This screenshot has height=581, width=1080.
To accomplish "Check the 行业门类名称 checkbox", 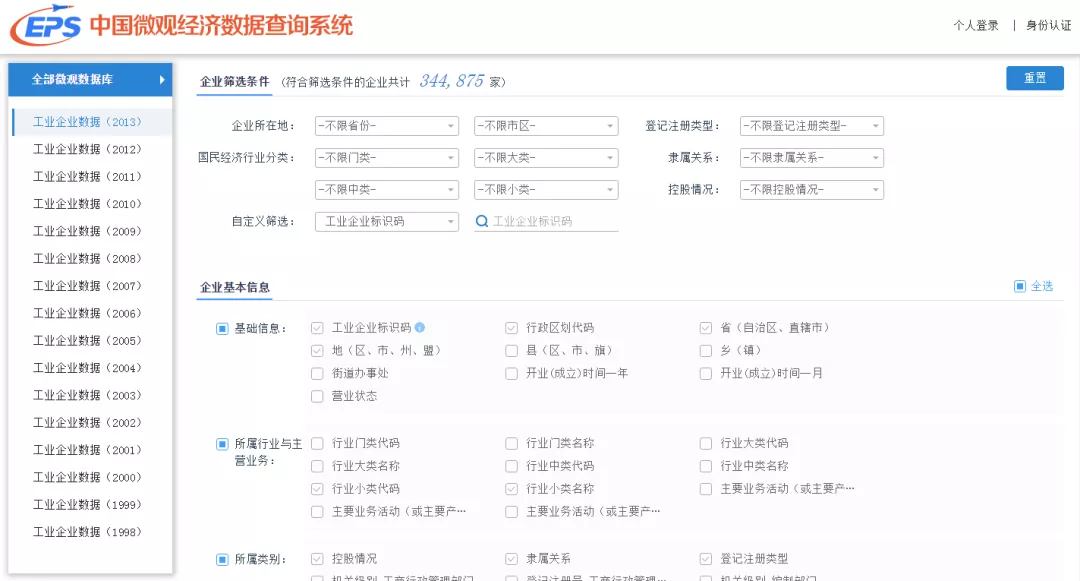I will click(x=511, y=443).
